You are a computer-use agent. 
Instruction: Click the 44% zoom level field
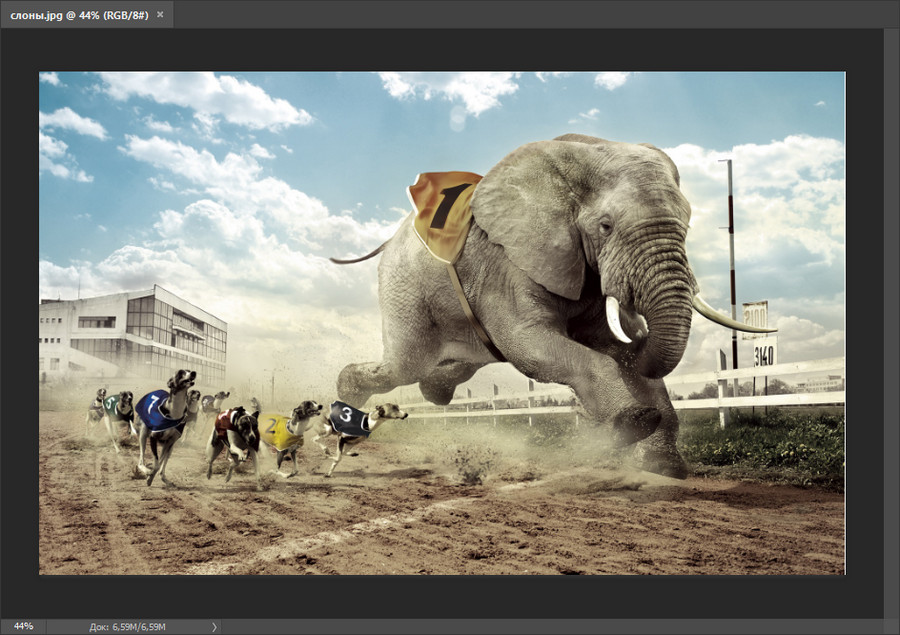[24, 626]
